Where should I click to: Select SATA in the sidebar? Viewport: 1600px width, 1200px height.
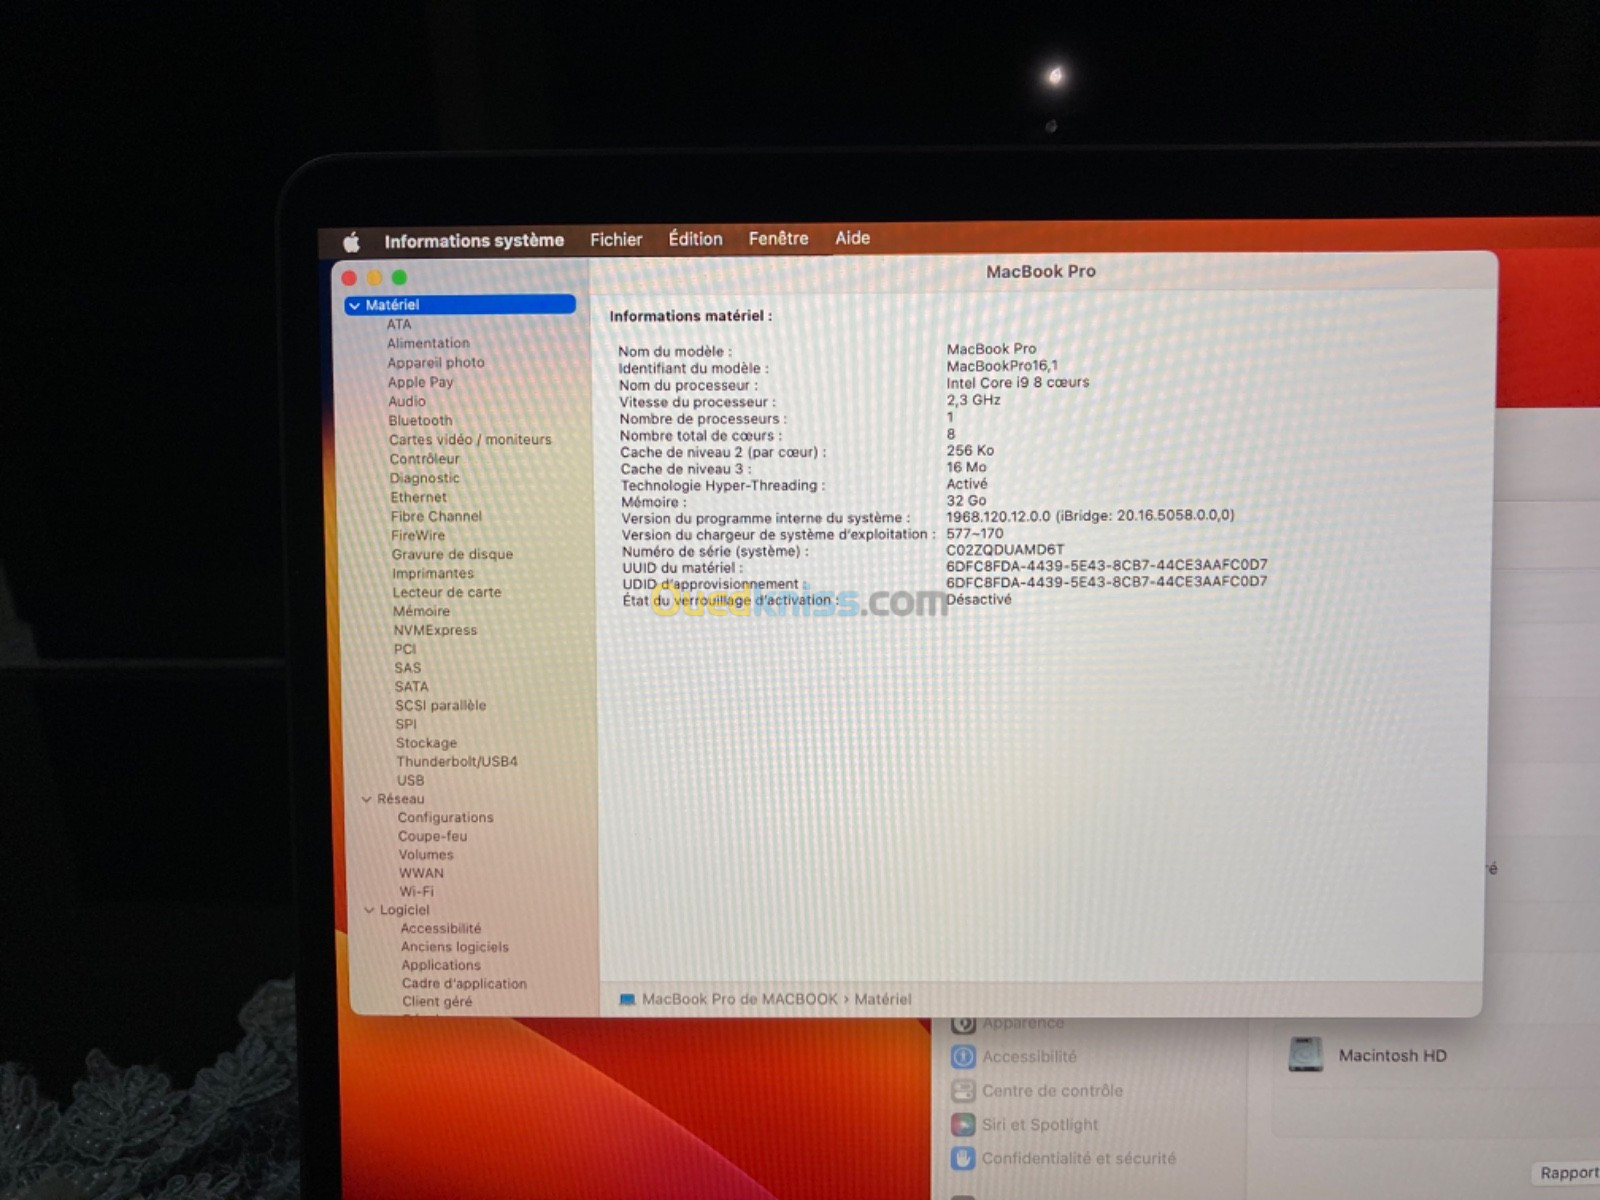coord(411,687)
